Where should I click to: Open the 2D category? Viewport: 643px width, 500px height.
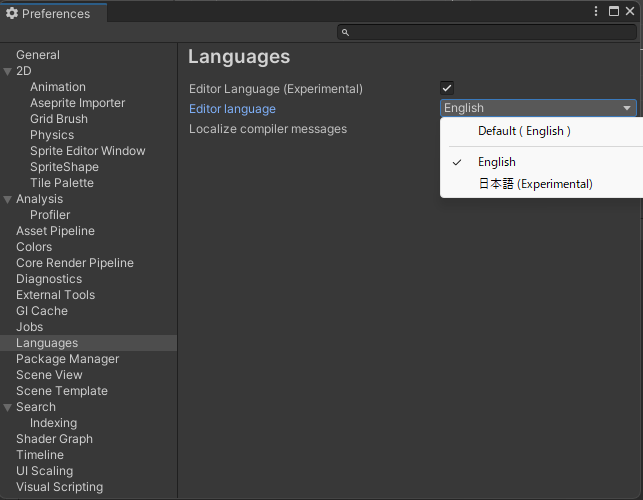(24, 71)
